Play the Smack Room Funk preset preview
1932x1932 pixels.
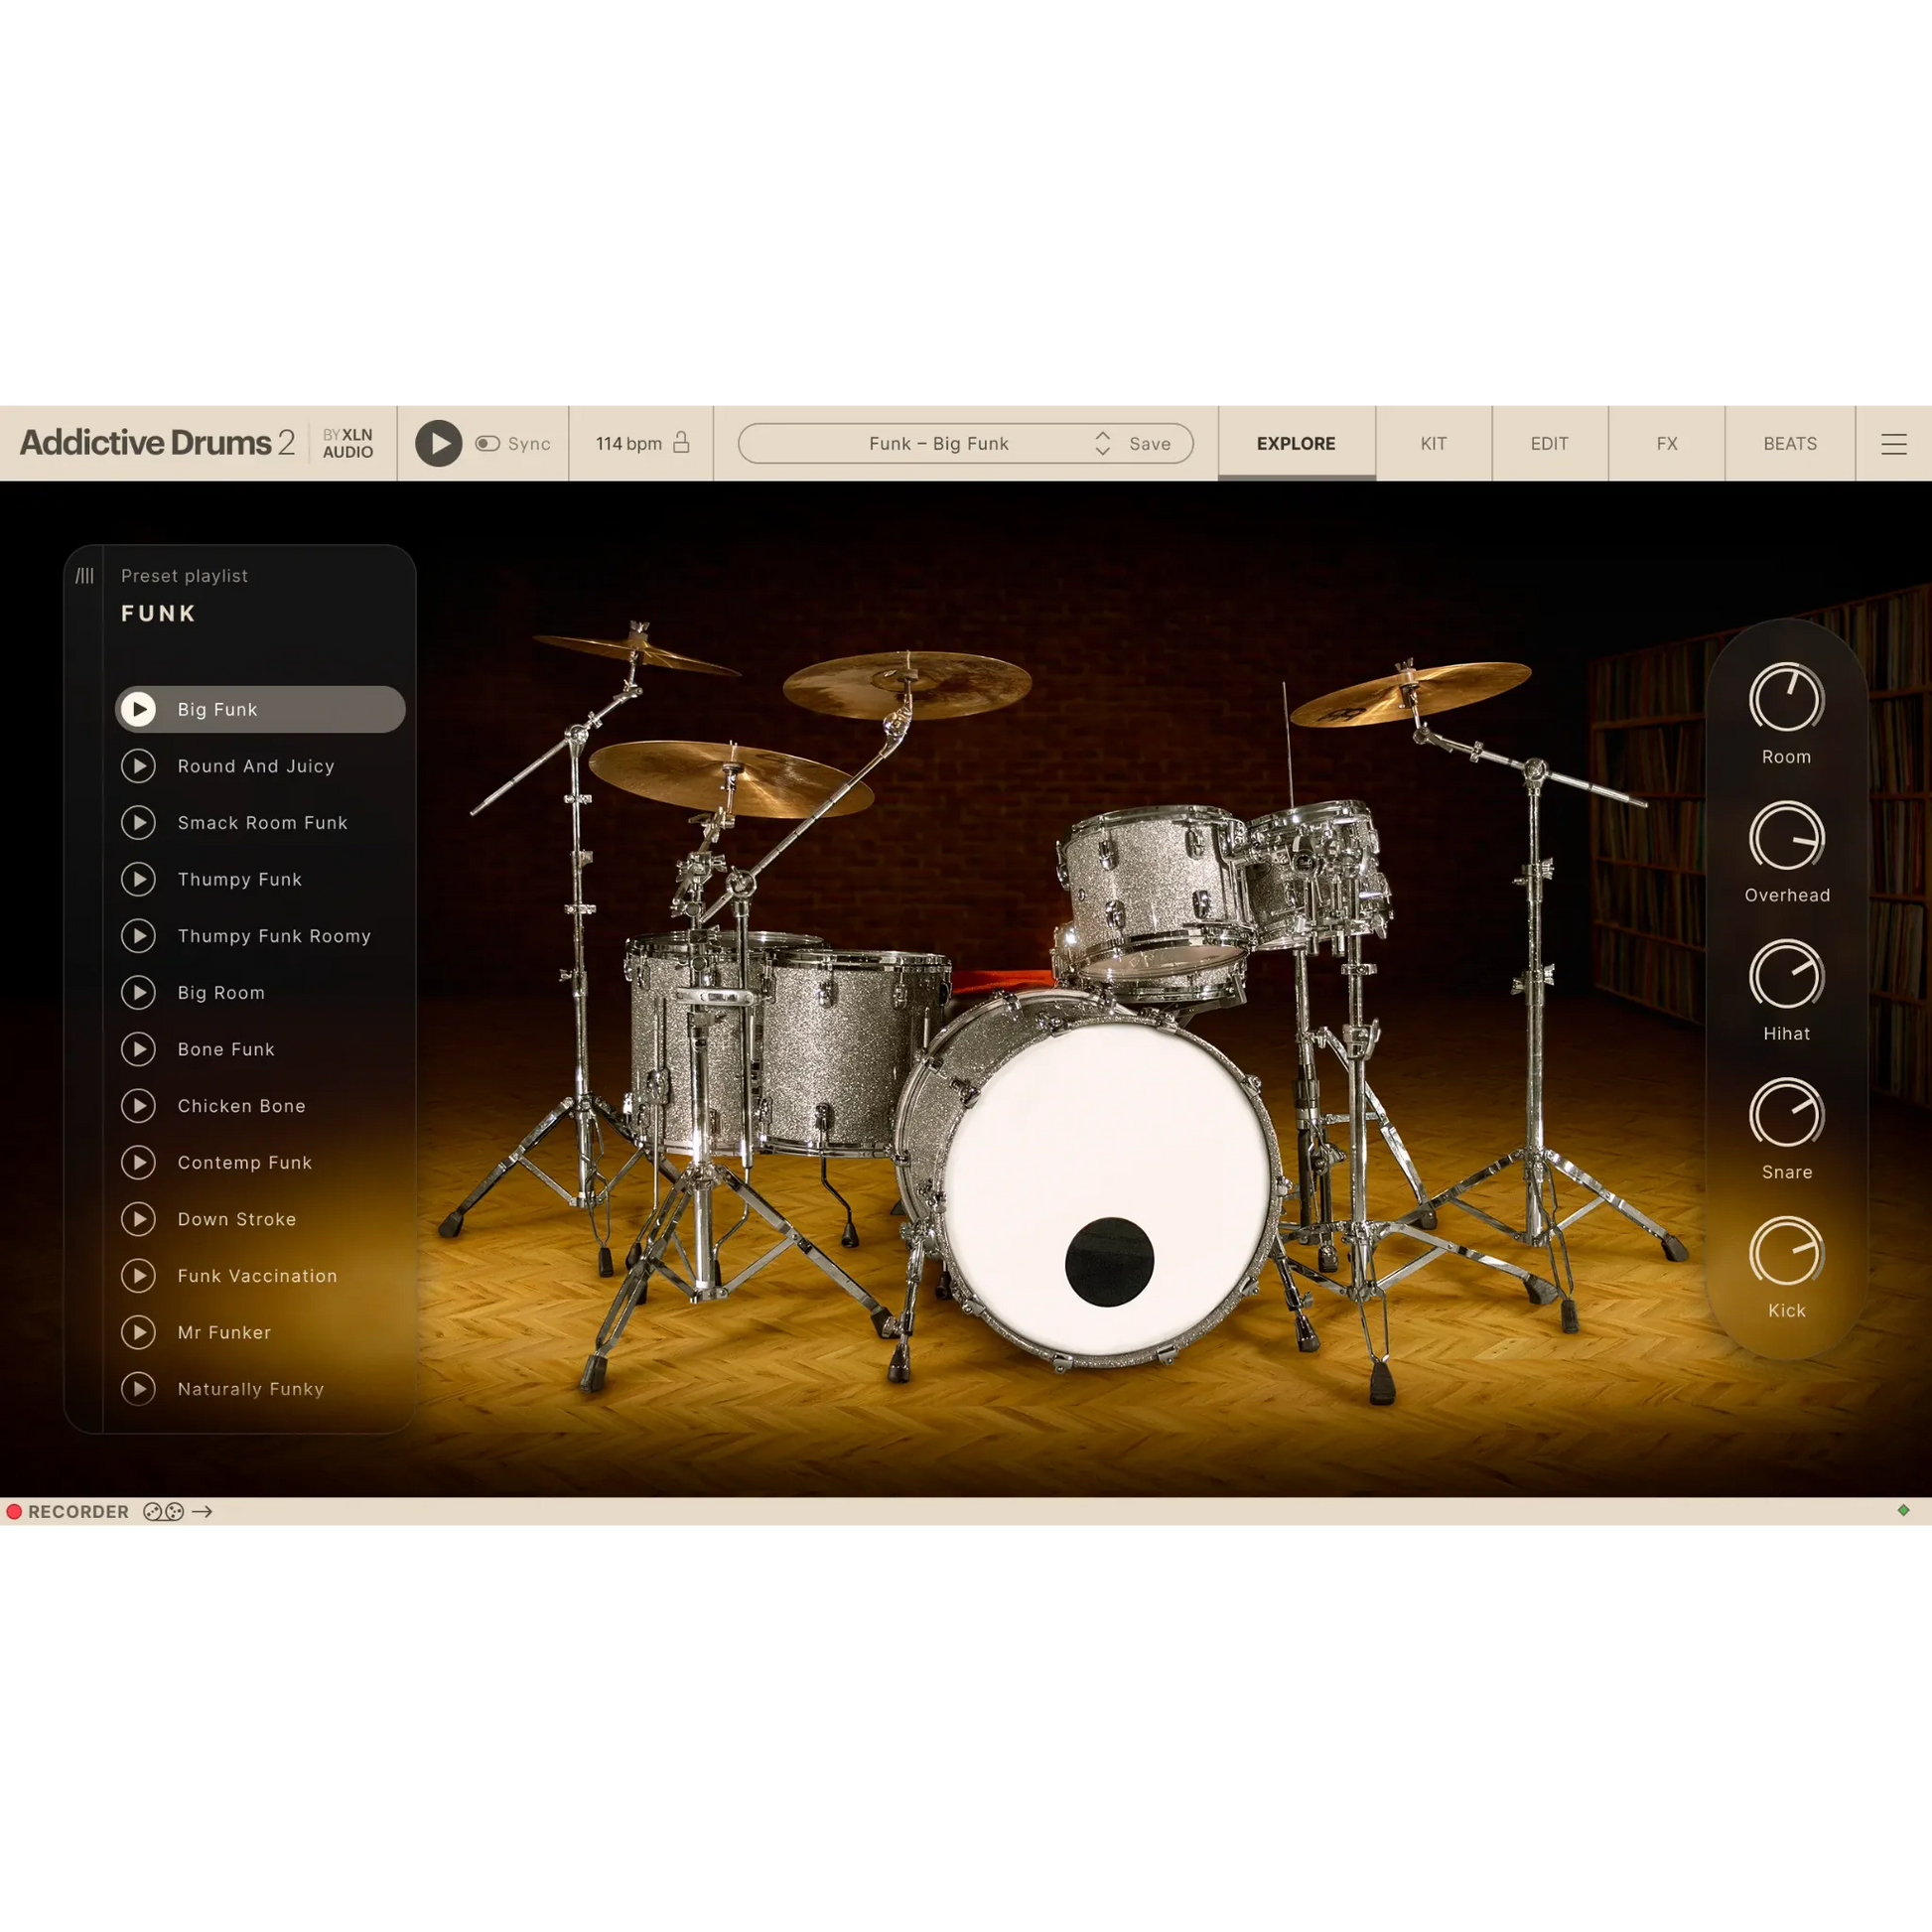coord(139,822)
